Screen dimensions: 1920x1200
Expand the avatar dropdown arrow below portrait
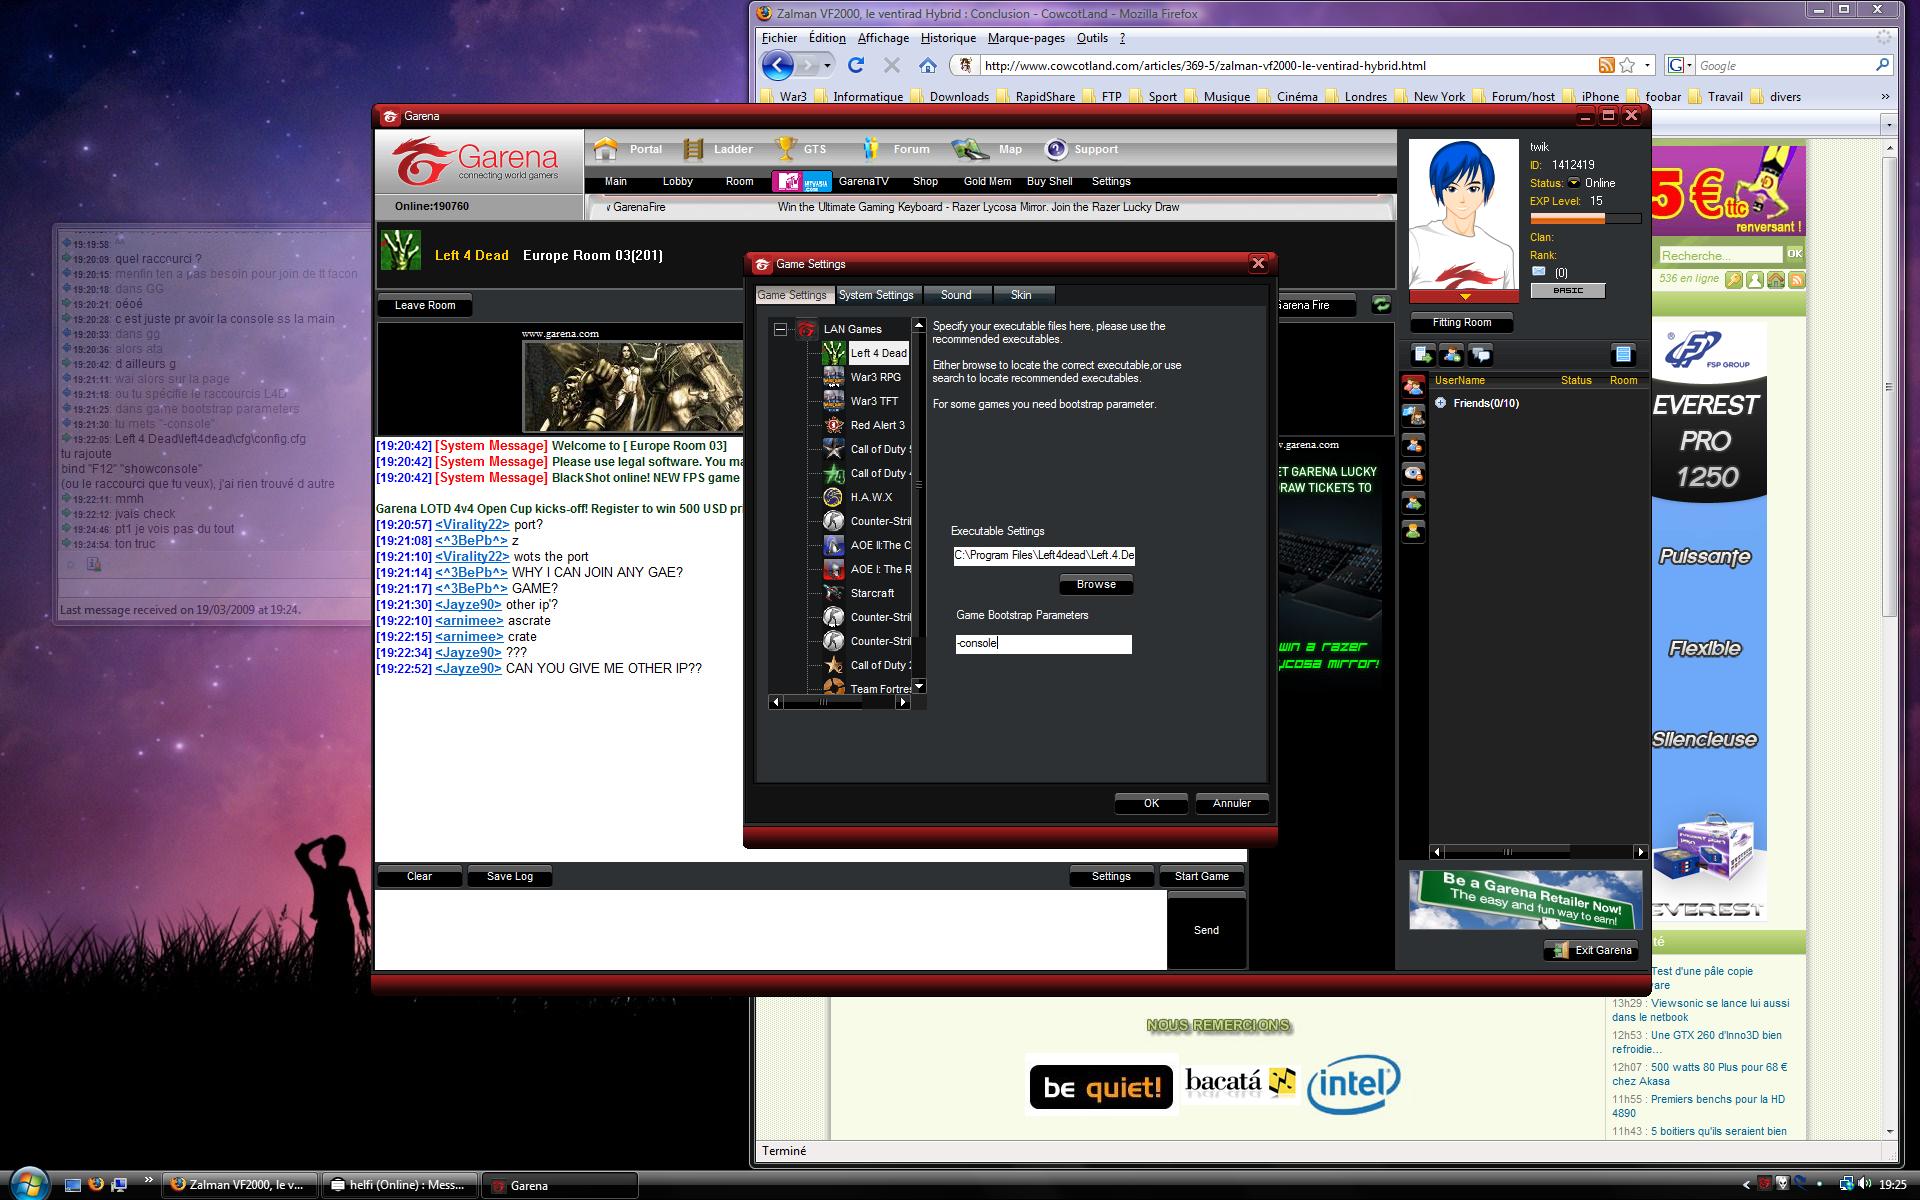coord(1464,297)
